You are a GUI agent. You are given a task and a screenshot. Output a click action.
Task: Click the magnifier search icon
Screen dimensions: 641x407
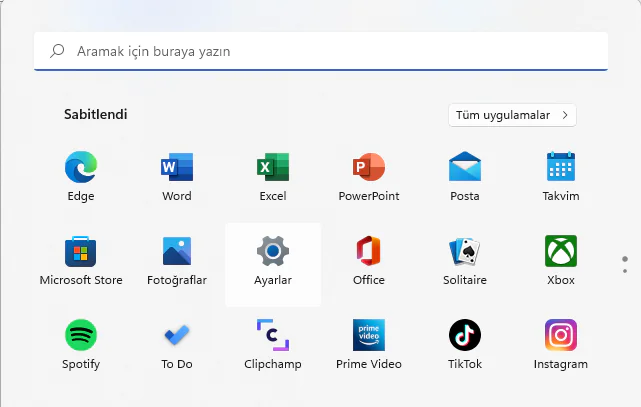point(57,51)
